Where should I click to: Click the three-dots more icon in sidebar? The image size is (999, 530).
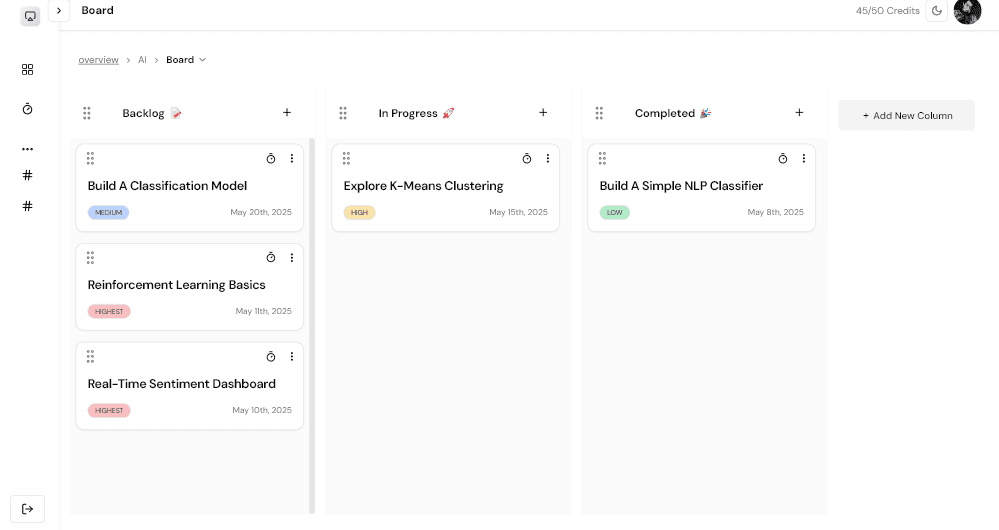27,149
